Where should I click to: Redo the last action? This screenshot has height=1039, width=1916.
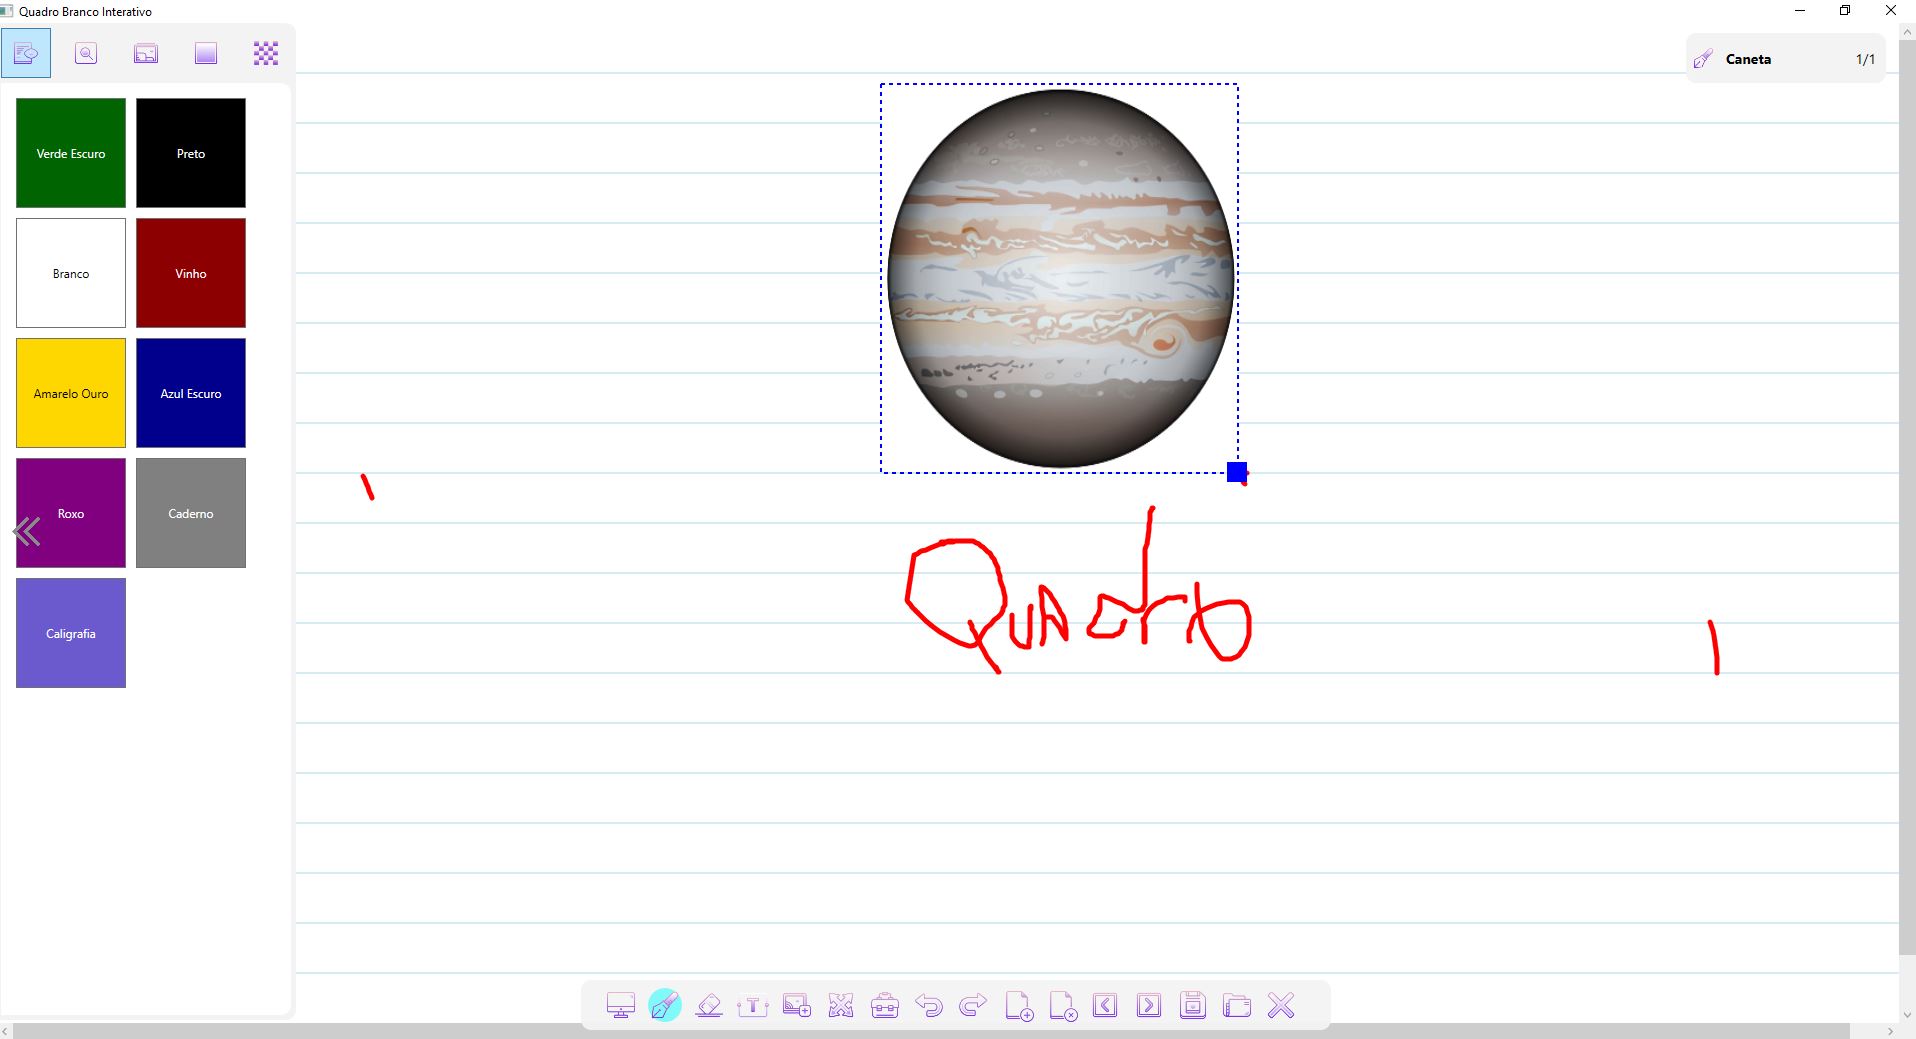pyautogui.click(x=973, y=1006)
